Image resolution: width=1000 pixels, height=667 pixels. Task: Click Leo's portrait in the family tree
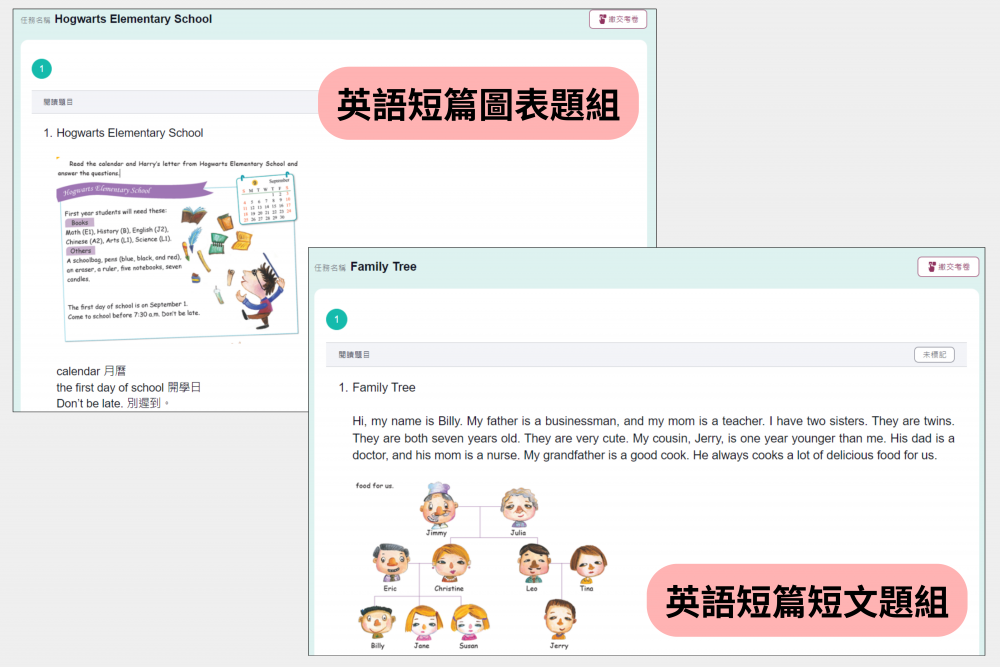point(532,563)
